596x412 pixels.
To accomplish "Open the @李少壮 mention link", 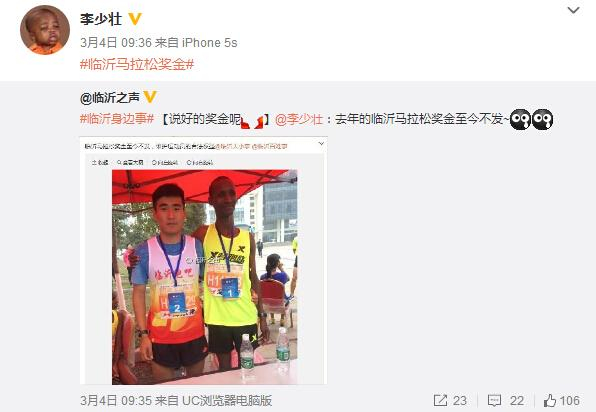I will pos(299,119).
